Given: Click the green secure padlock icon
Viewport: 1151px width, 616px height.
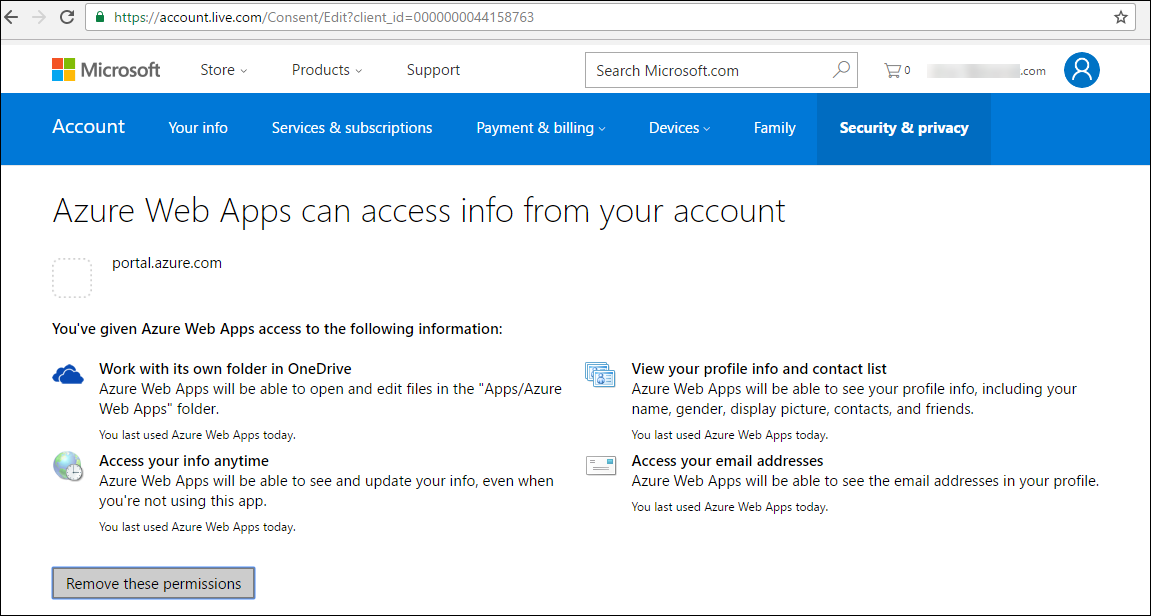Looking at the screenshot, I should pos(100,17).
